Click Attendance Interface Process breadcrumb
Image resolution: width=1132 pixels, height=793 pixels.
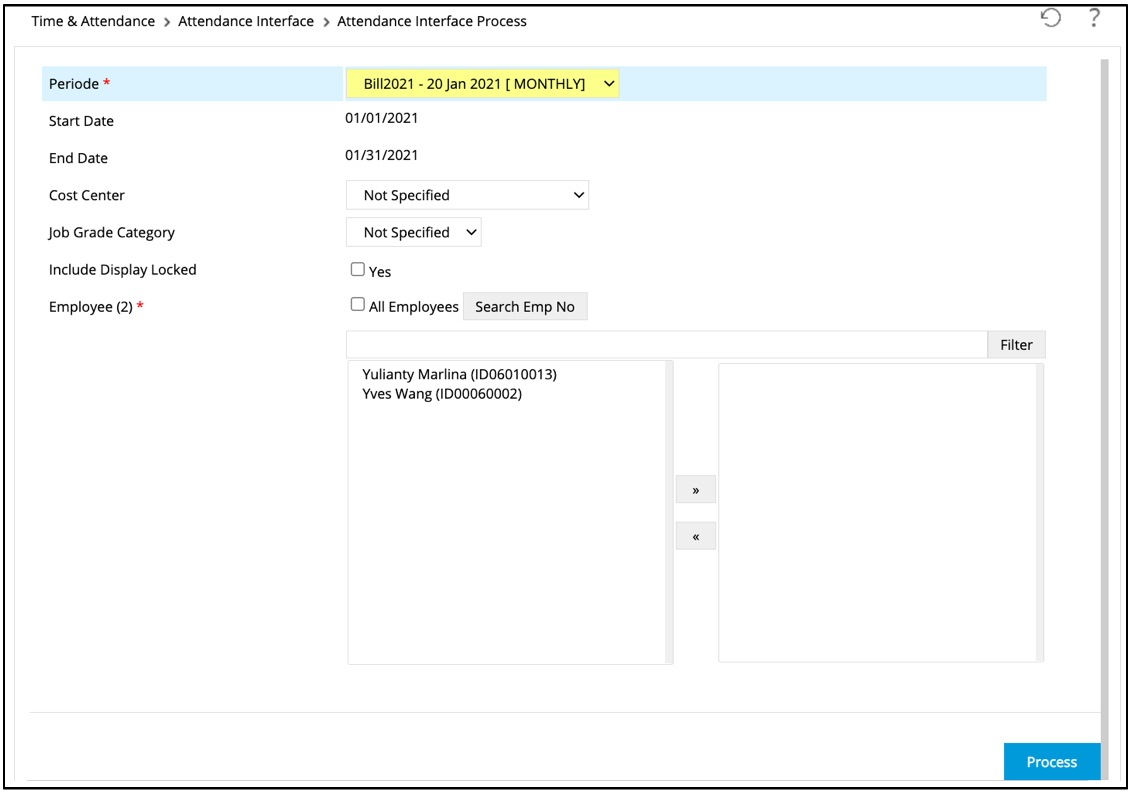pos(432,21)
